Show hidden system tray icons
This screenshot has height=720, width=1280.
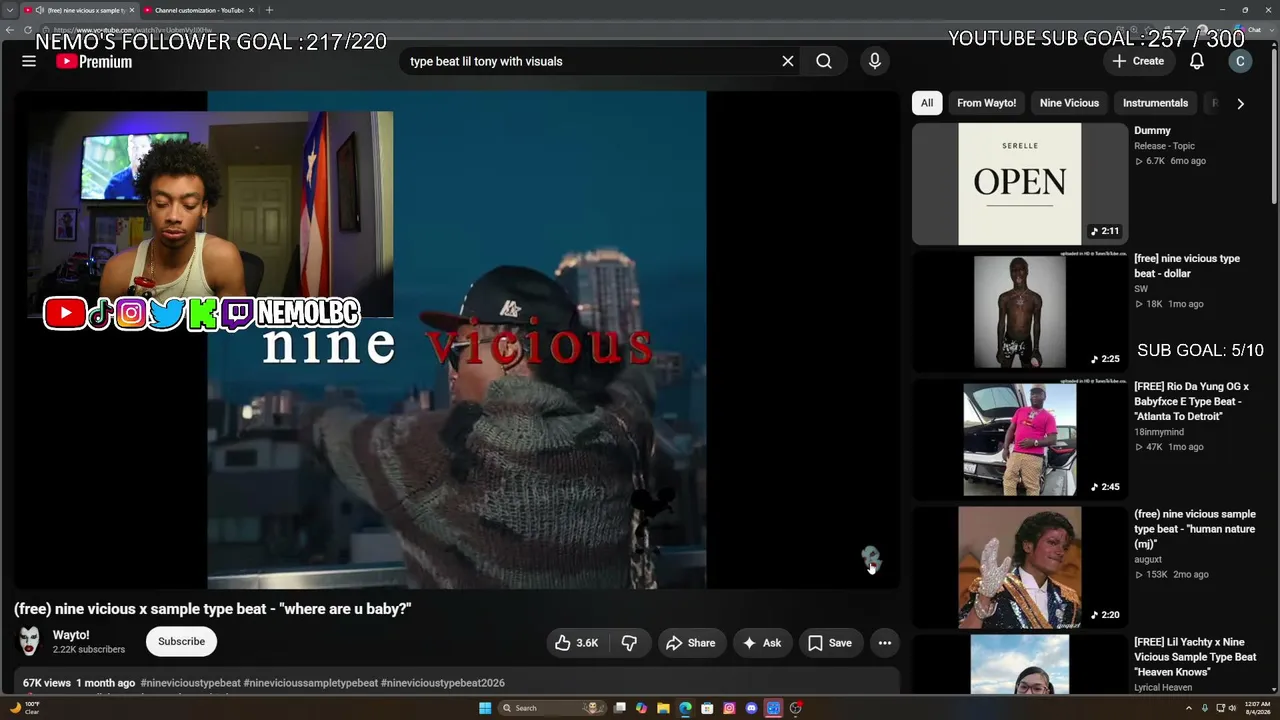click(x=1189, y=708)
